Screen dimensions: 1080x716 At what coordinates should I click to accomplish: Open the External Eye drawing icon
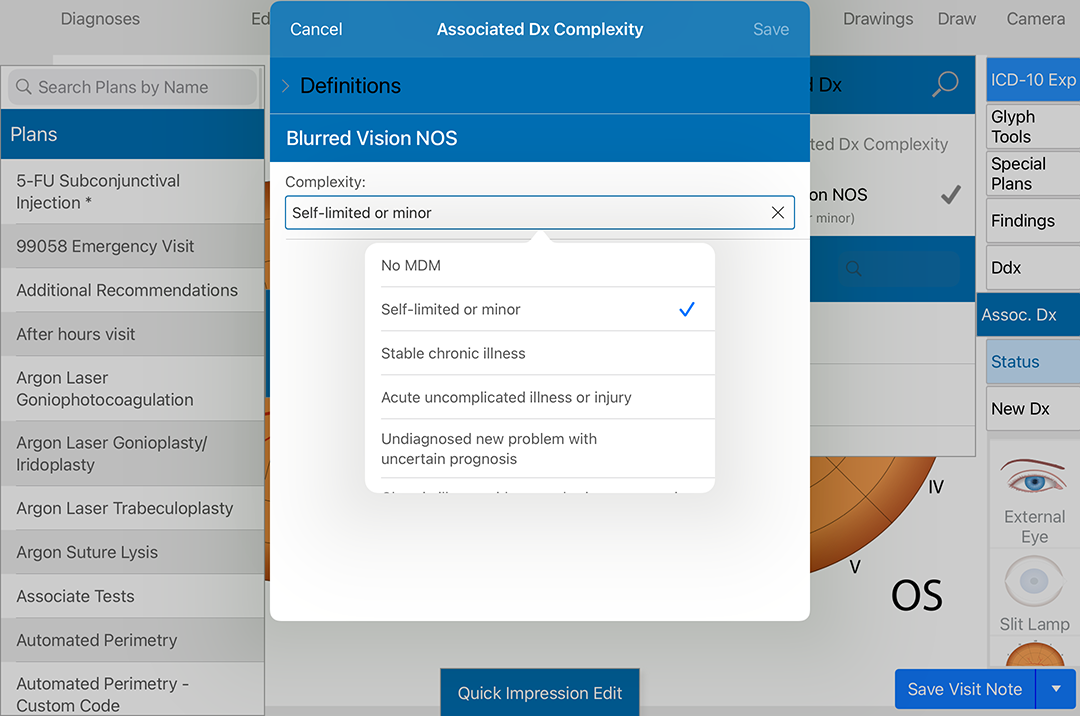[1034, 479]
